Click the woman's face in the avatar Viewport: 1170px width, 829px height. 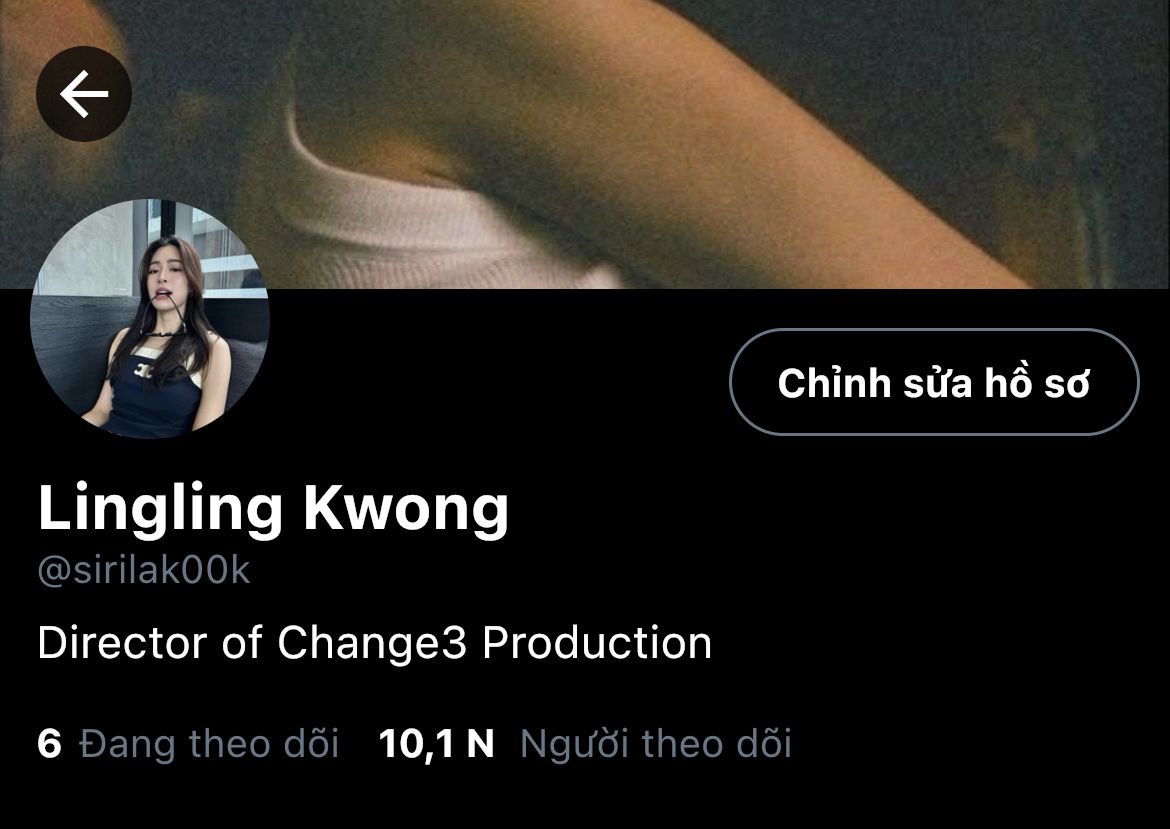[x=162, y=278]
